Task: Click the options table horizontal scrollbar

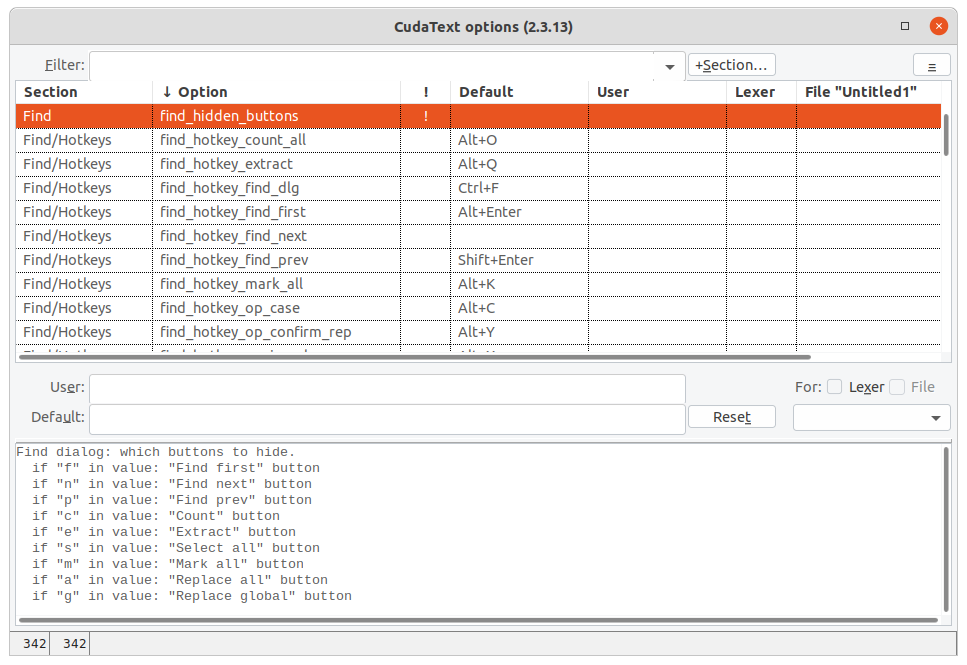Action: pos(414,357)
